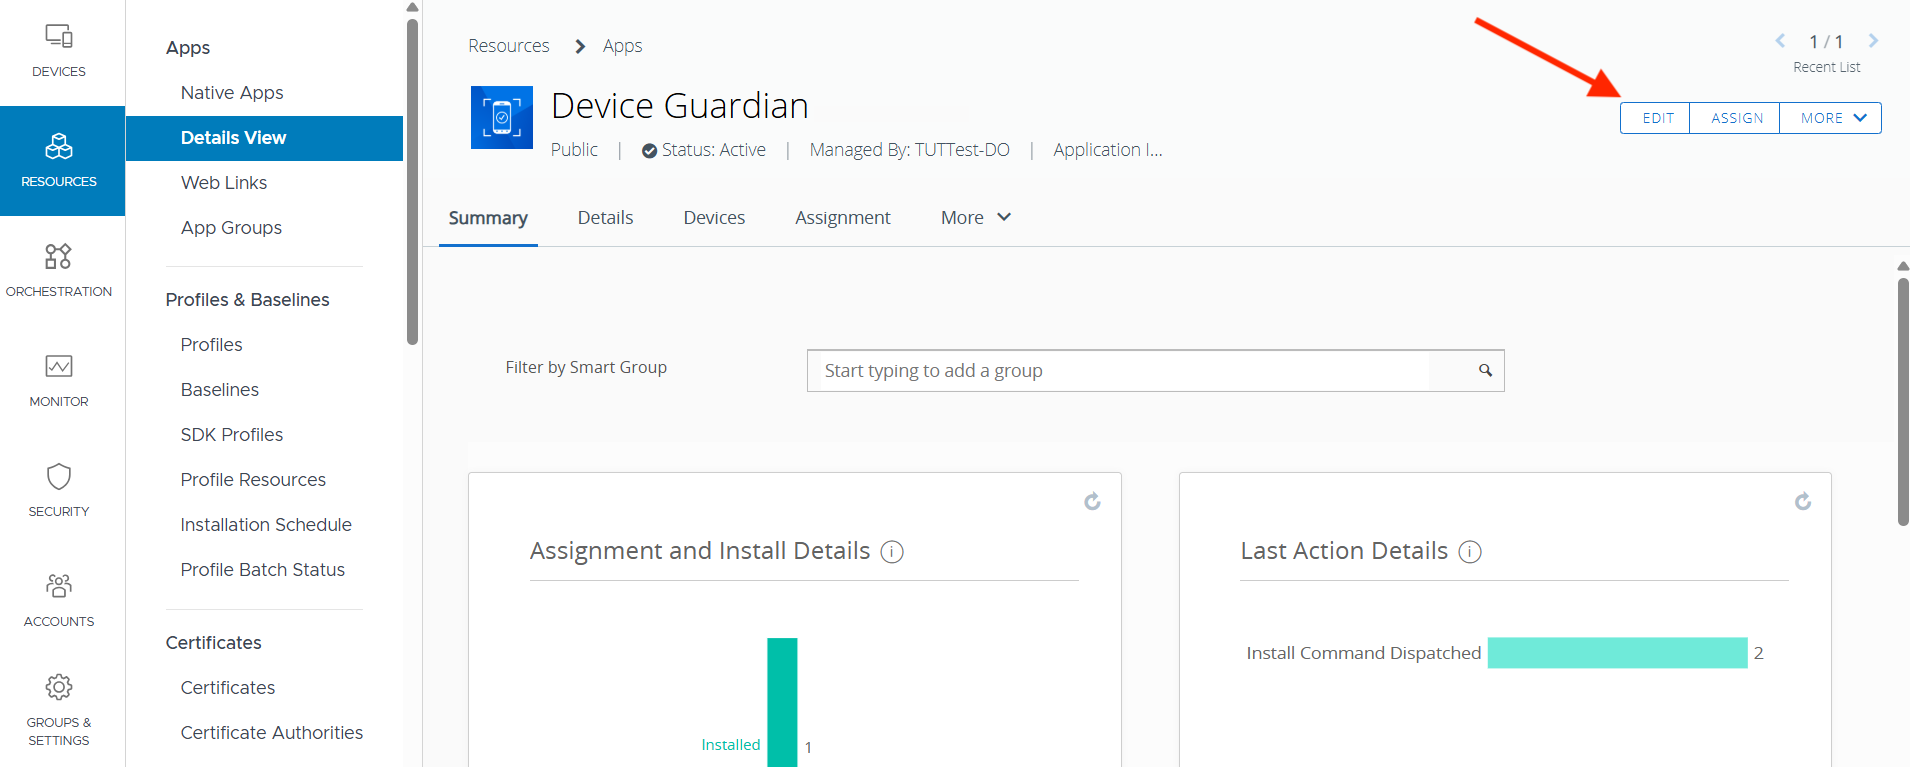
Task: Go to next item in Recent List
Action: coord(1873,41)
